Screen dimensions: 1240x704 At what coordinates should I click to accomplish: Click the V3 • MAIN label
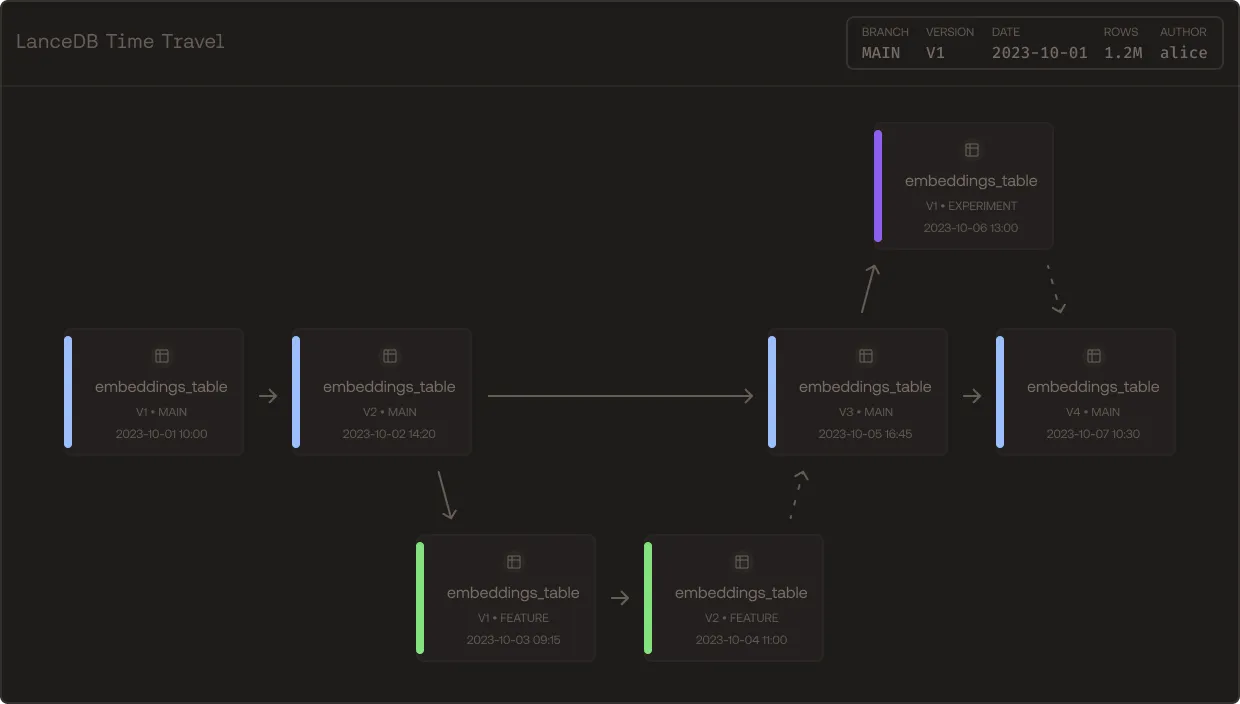(x=865, y=412)
